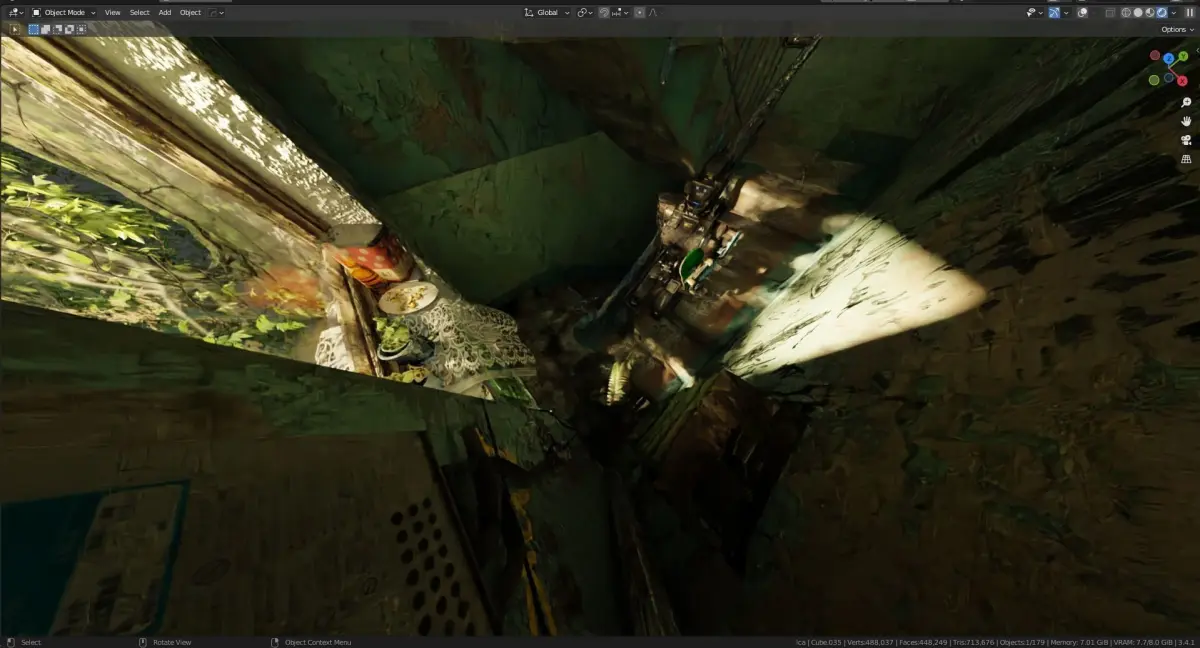Click the Verts:488,037 statistic
The width and height of the screenshot is (1200, 648).
(871, 642)
